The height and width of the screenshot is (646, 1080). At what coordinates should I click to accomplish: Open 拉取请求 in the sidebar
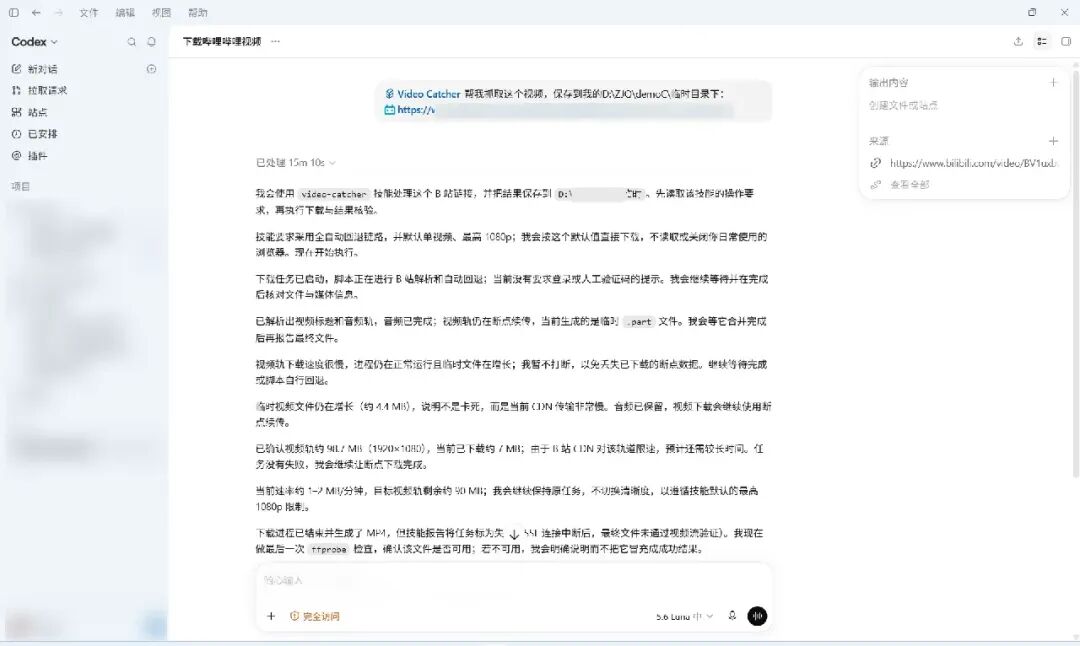[x=39, y=90]
